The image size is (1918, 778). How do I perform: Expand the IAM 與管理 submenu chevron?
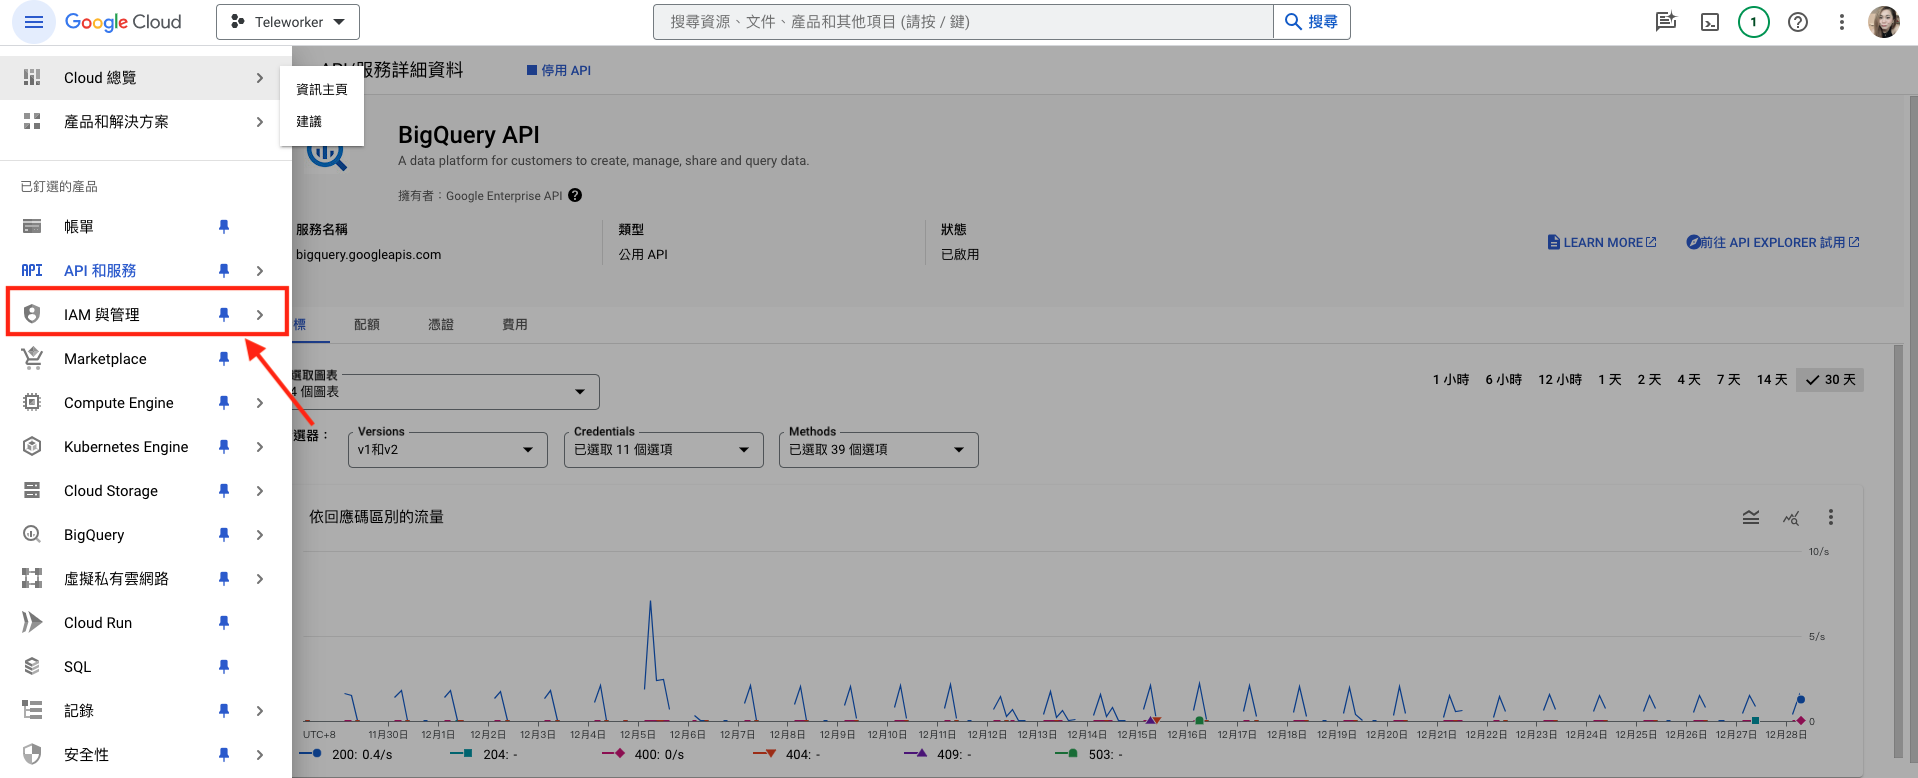coord(260,315)
